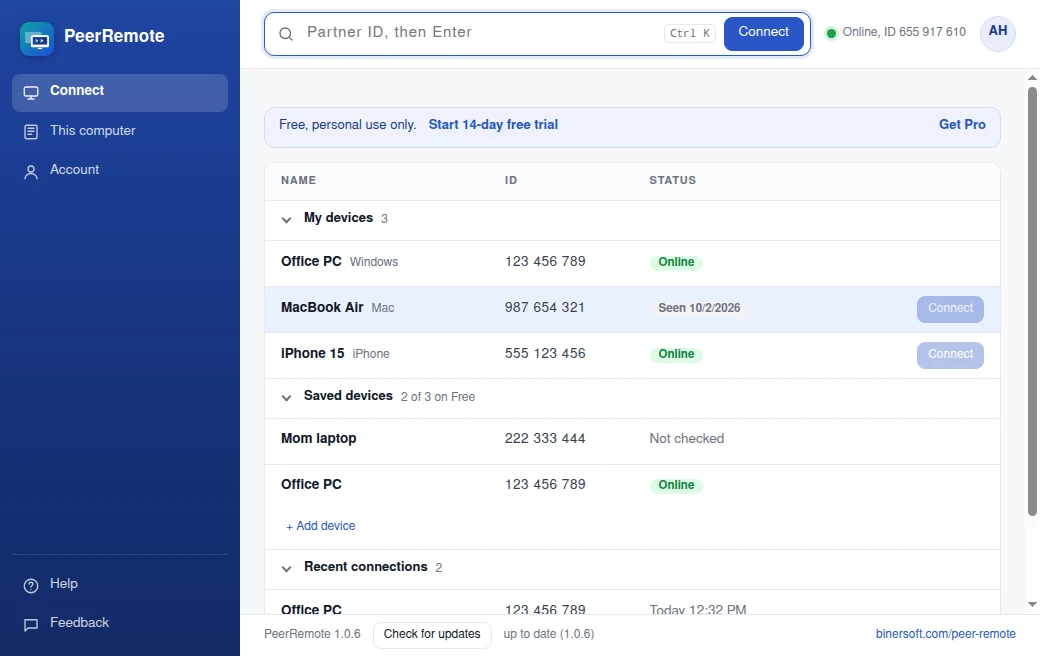Select Office PC Windows row in My devices
Viewport: 1040px width, 656px height.
632,263
